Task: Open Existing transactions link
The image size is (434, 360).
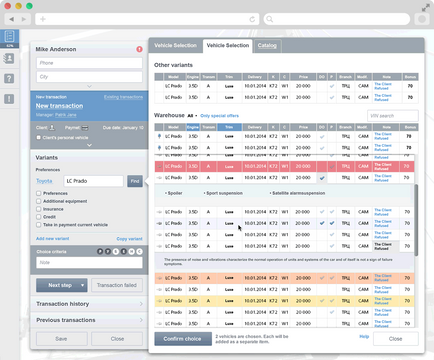Action: coord(123,97)
